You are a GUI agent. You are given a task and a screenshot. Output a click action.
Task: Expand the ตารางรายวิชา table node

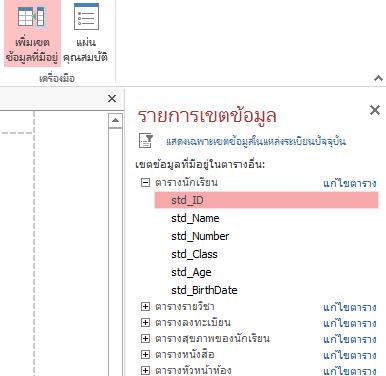[x=145, y=306]
